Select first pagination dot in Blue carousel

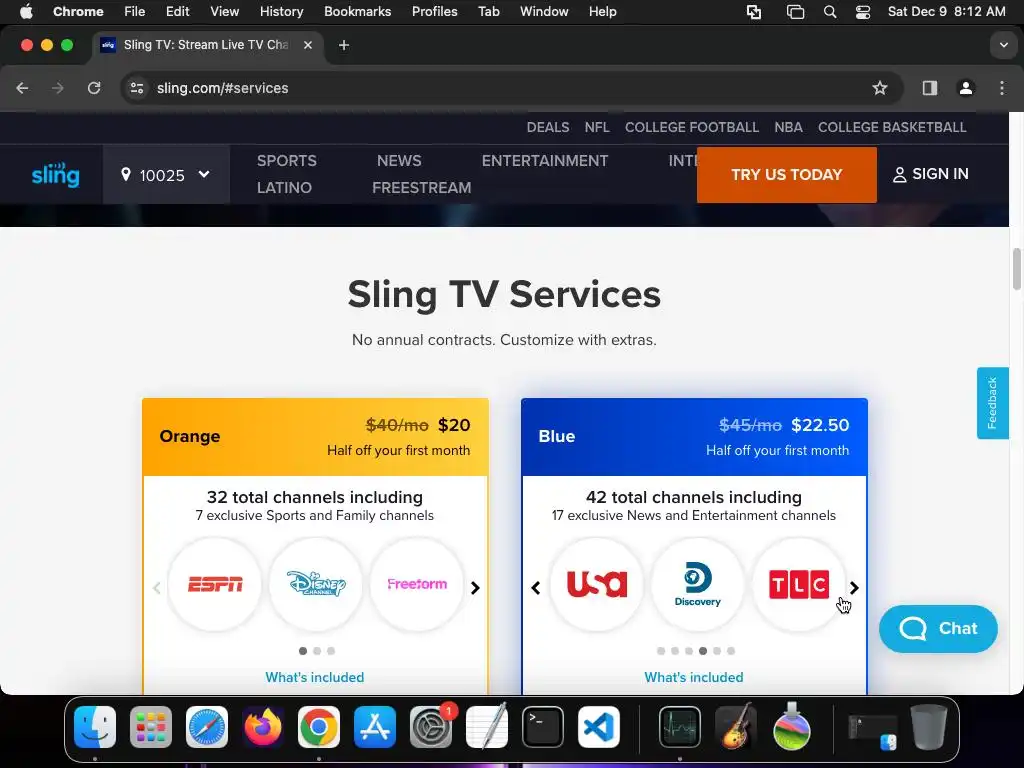[661, 651]
